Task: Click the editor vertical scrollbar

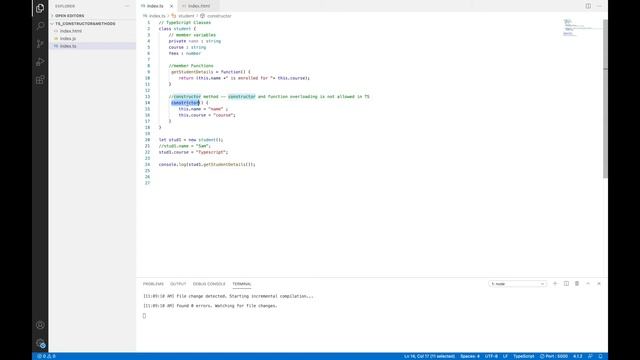Action: pyautogui.click(x=605, y=98)
